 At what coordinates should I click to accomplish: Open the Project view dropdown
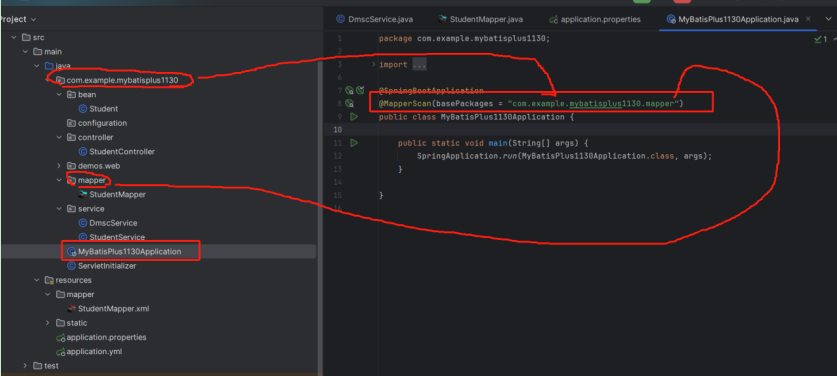(x=18, y=19)
